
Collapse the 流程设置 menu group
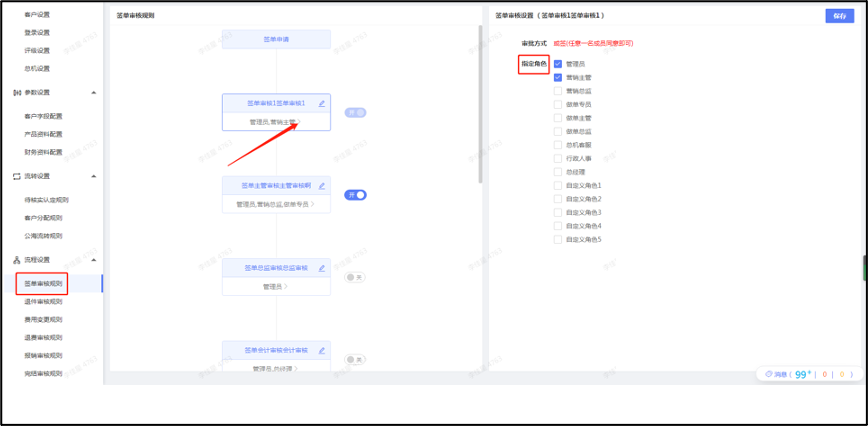click(94, 260)
